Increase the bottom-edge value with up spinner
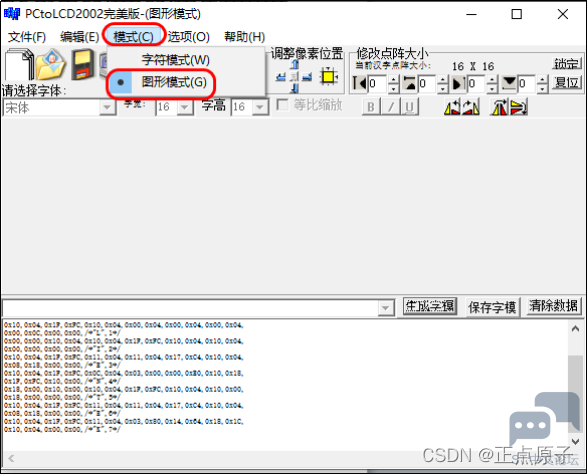The width and height of the screenshot is (588, 475). click(542, 79)
